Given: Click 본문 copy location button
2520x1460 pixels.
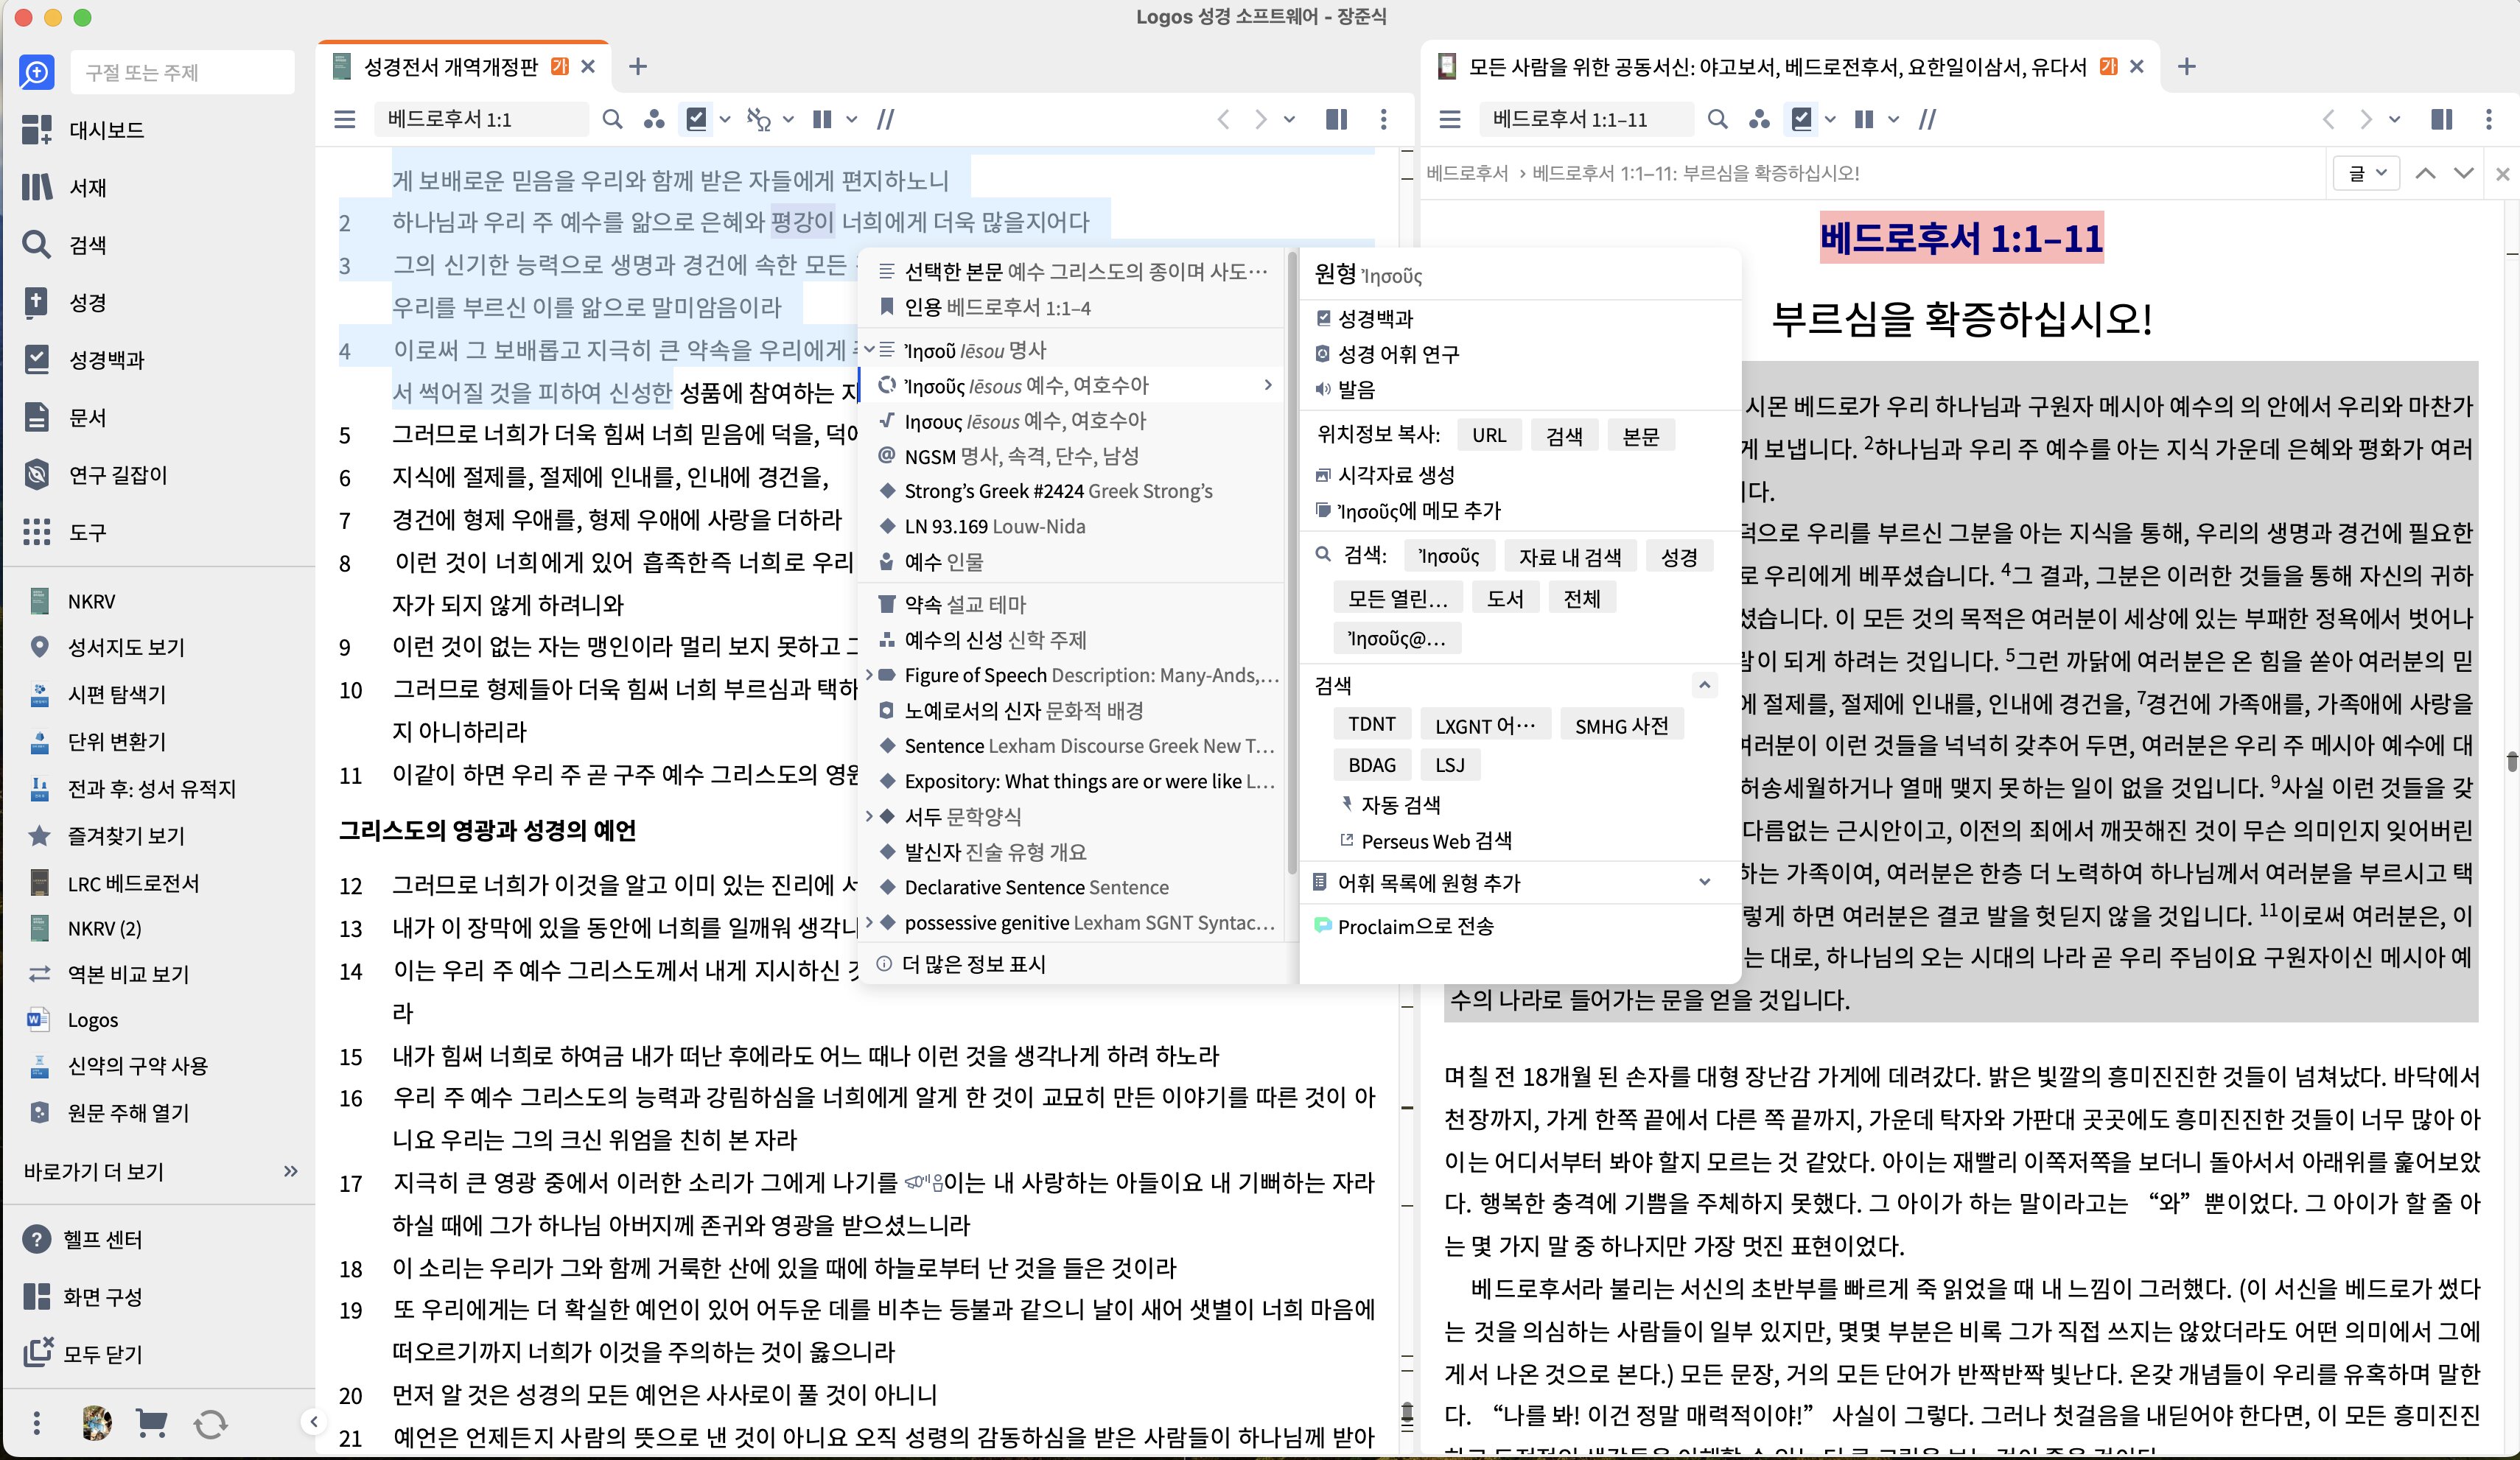Looking at the screenshot, I should click(x=1640, y=436).
